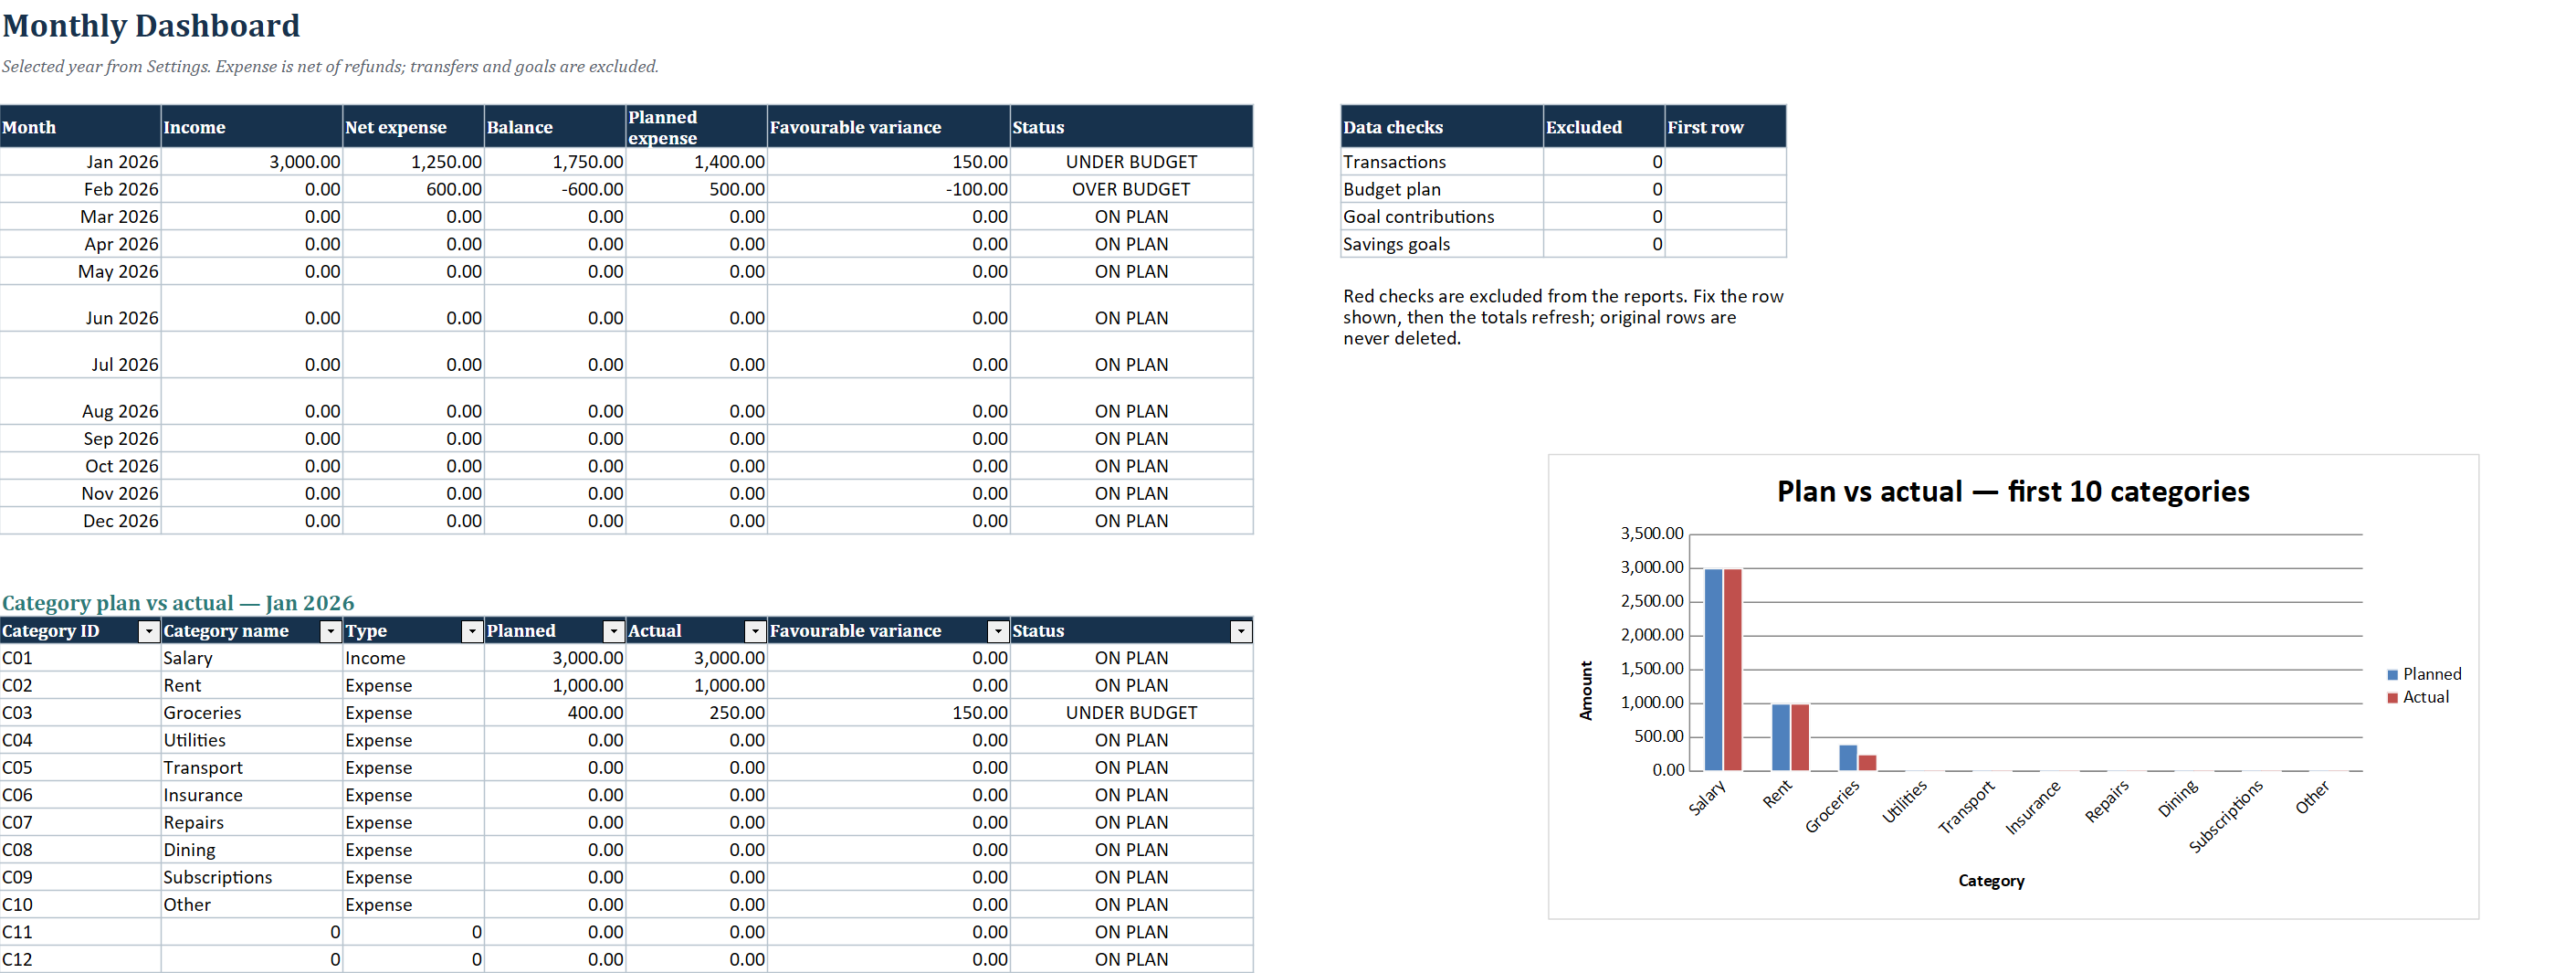Viewport: 2576px width, 973px height.
Task: Select the 'Budget plan' data check row
Action: pyautogui.click(x=1563, y=189)
